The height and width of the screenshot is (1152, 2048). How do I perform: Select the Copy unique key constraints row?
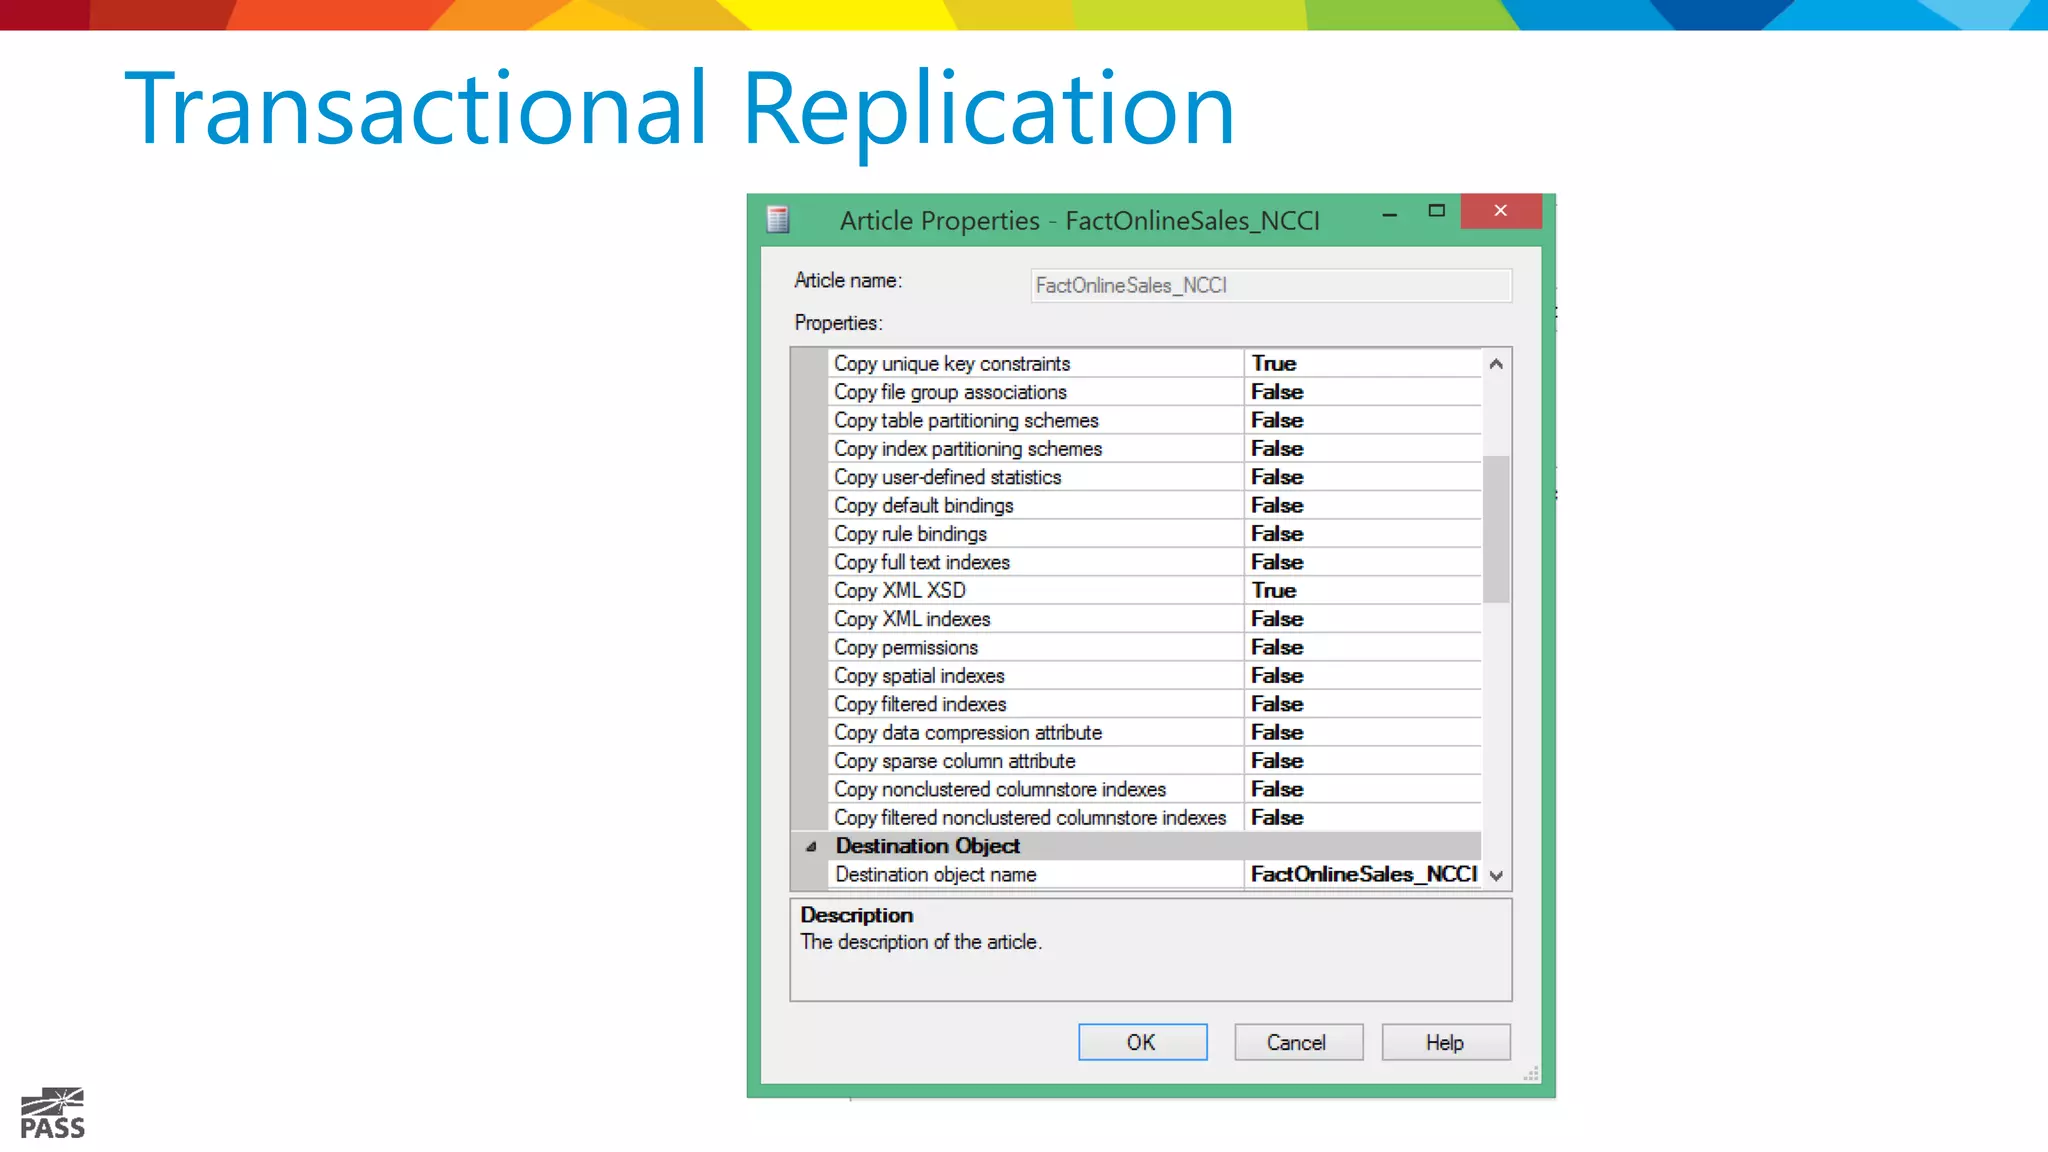point(1155,363)
